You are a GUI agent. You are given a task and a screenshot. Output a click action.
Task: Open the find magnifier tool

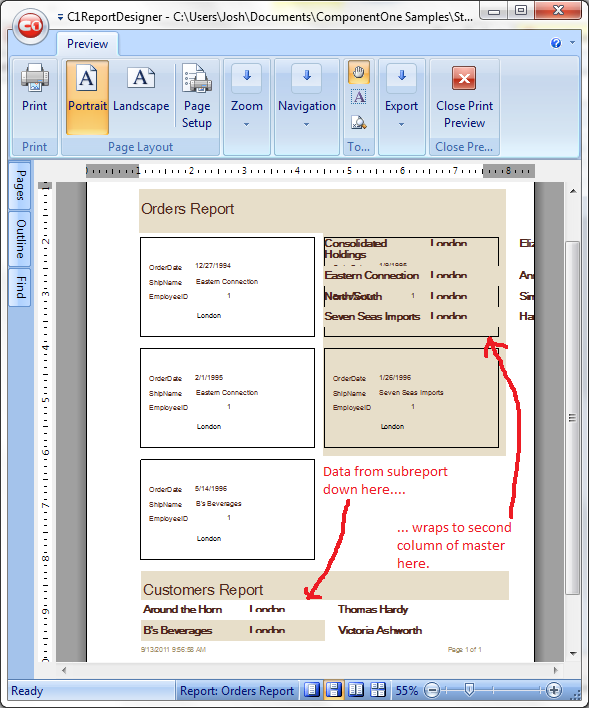(359, 122)
